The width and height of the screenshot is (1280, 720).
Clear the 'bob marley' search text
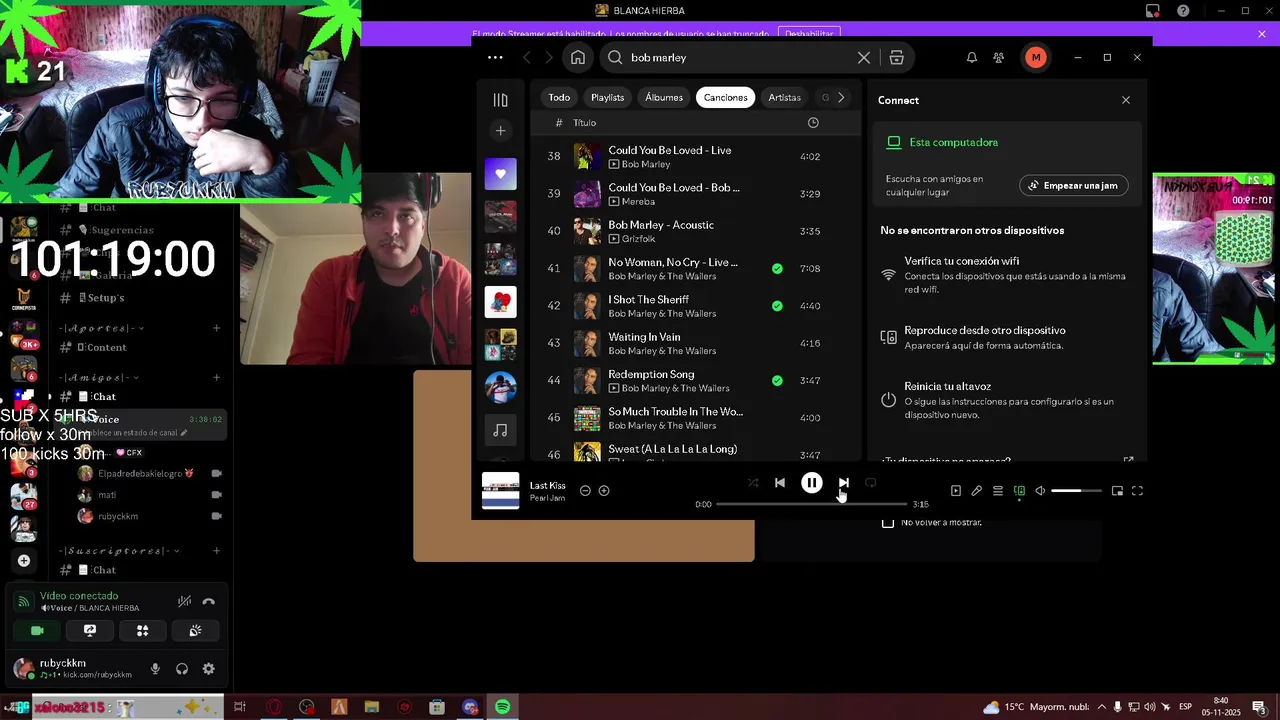[864, 57]
